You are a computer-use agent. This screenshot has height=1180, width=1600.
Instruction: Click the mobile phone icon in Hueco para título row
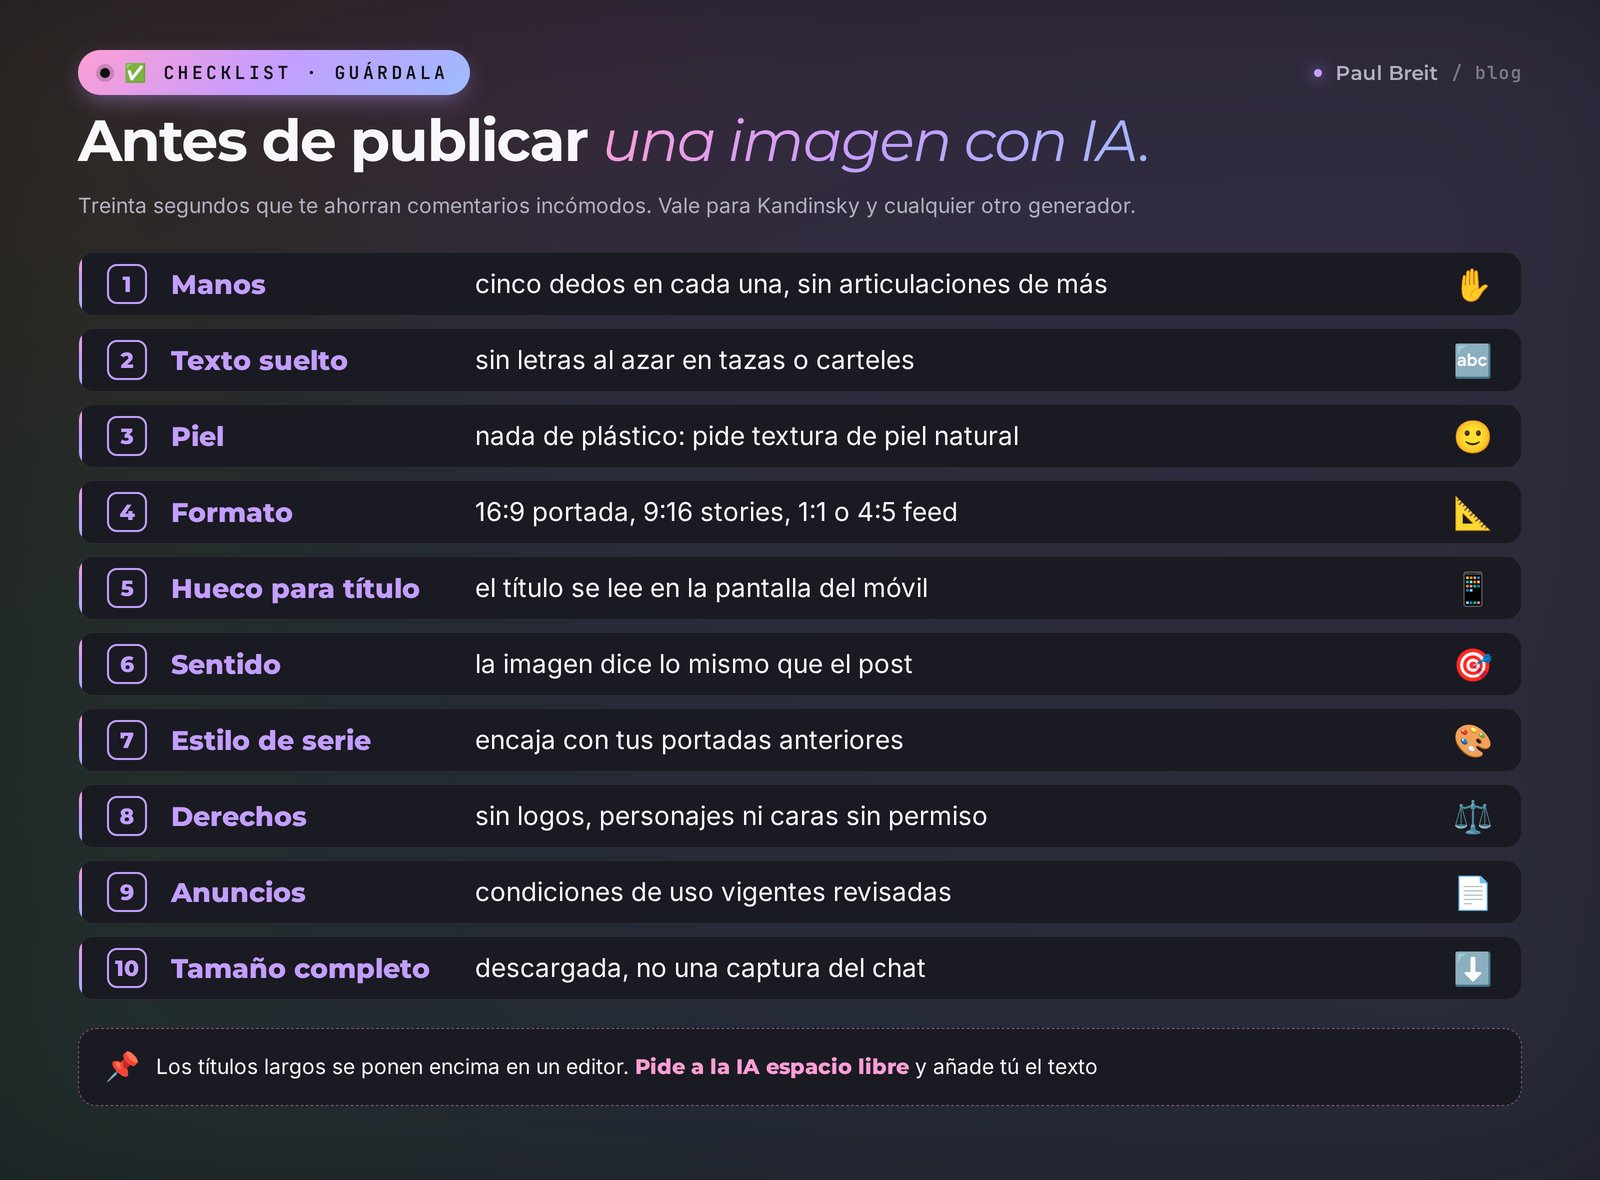tap(1473, 589)
